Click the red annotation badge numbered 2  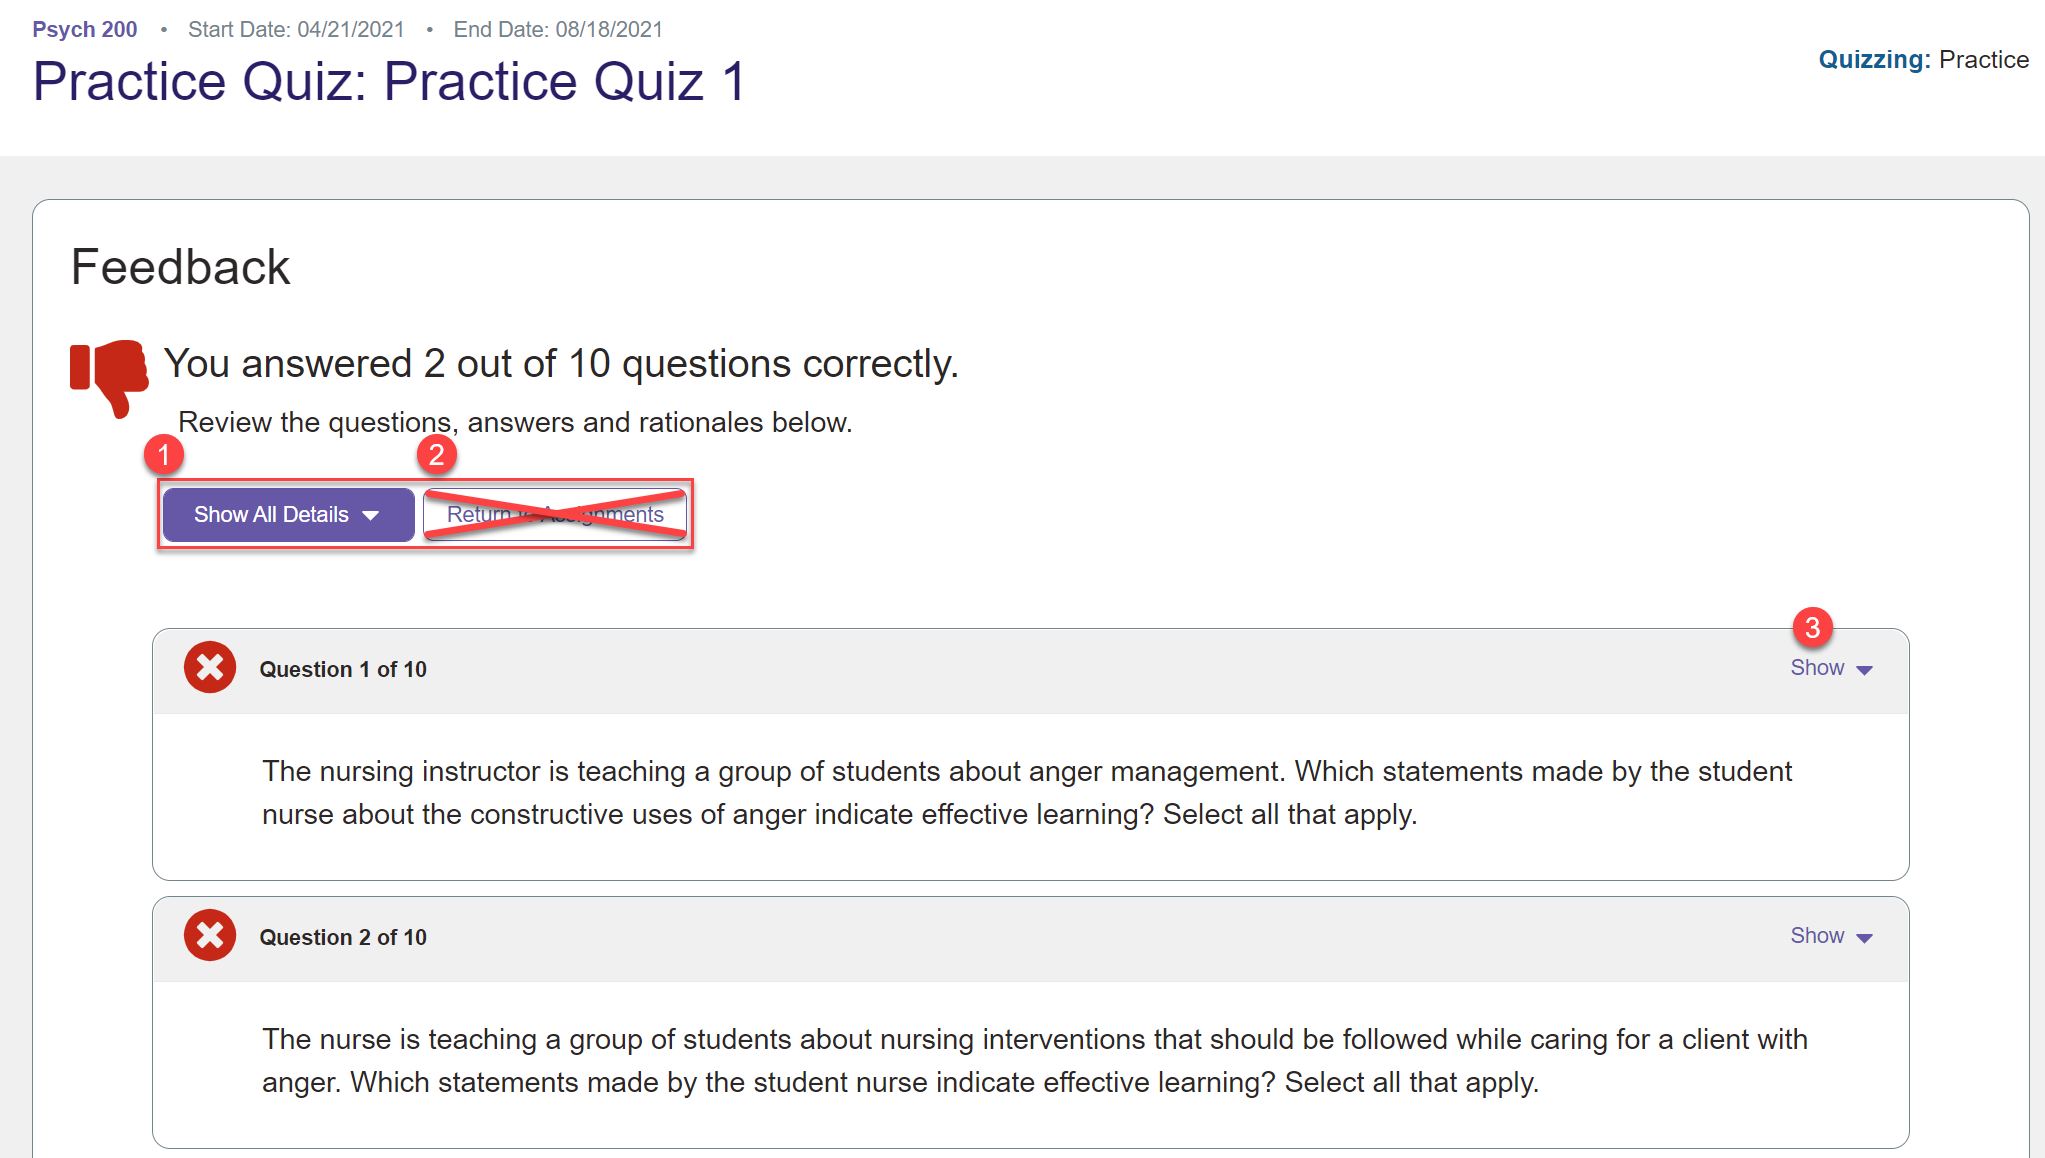[436, 454]
